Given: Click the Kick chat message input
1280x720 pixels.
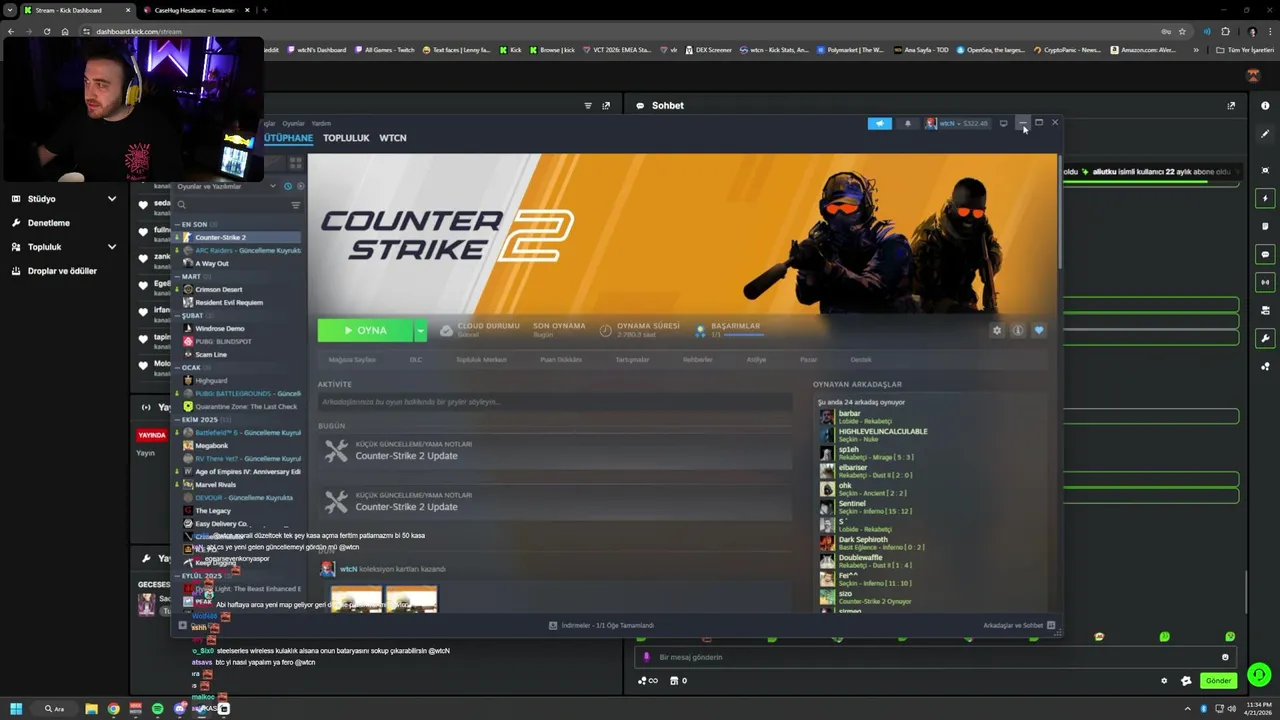Looking at the screenshot, I should tap(935, 657).
